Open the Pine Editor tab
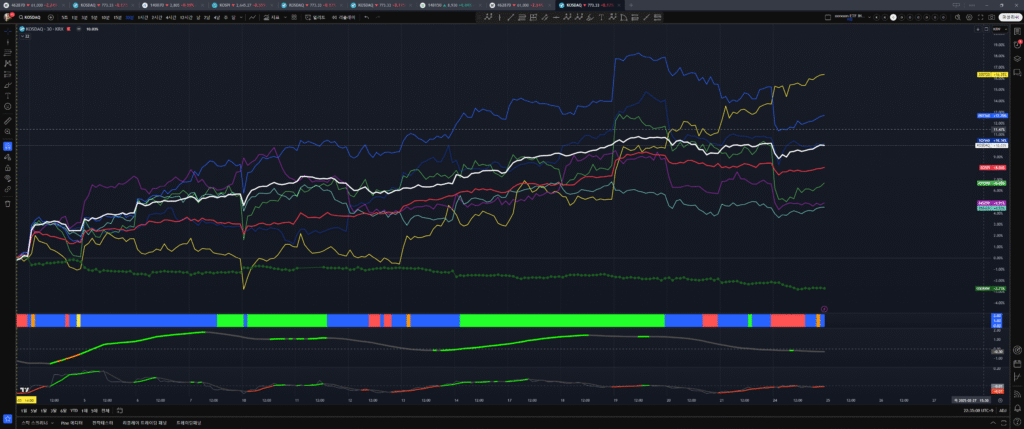Viewport: 1024px width, 429px height. point(70,423)
